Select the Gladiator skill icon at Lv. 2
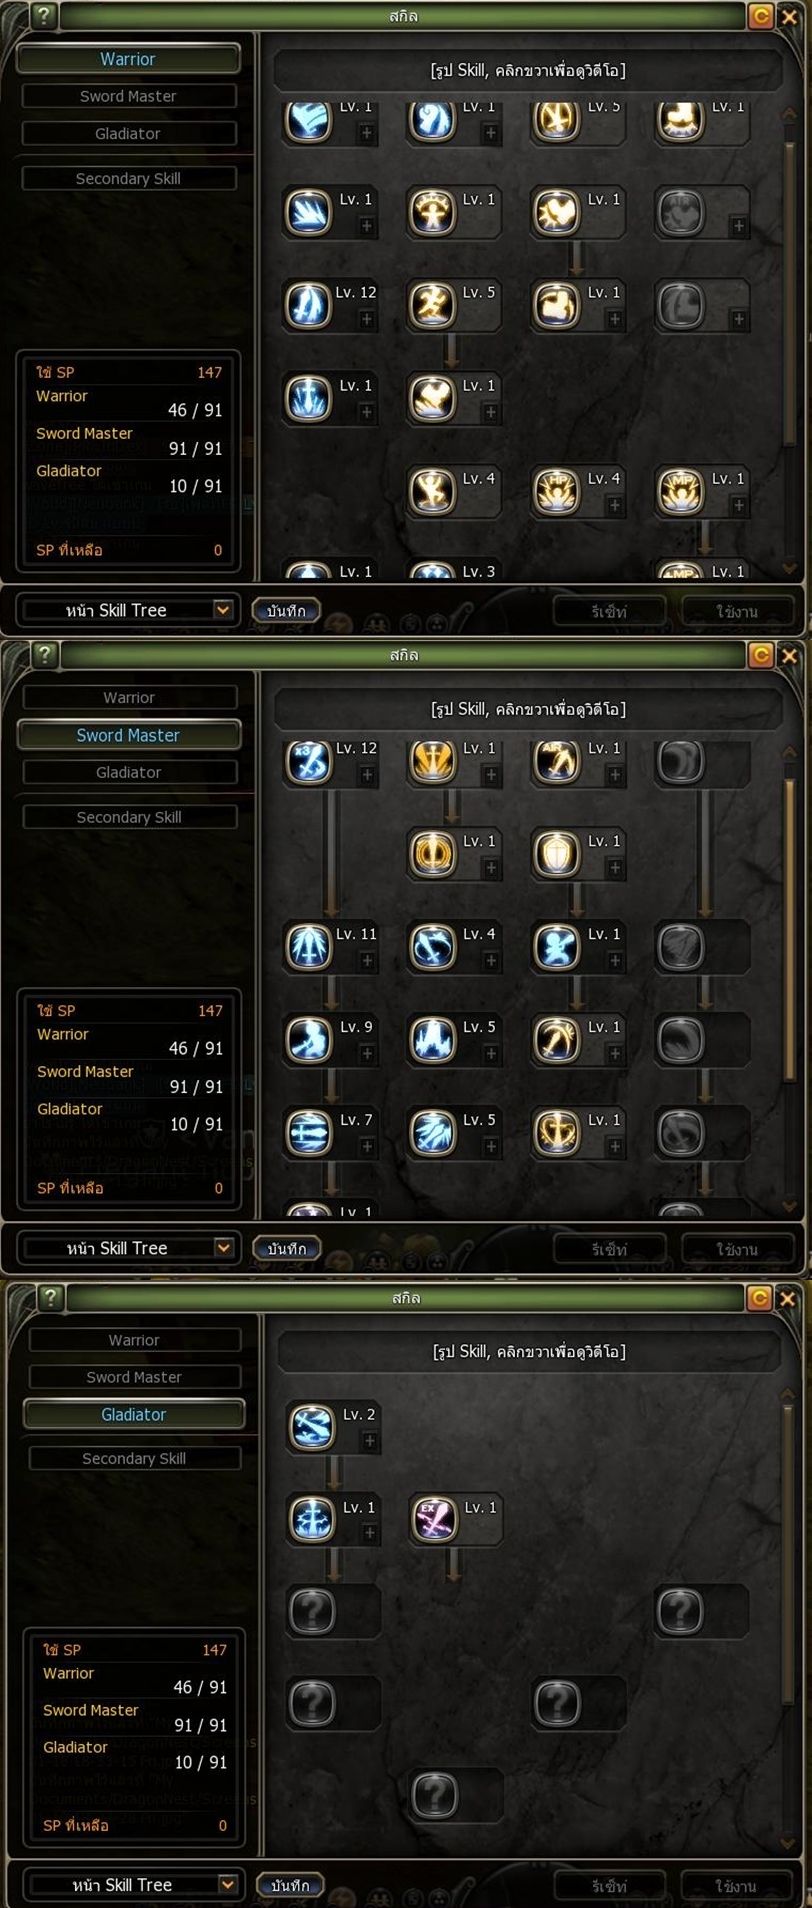This screenshot has width=812, height=1908. (311, 1427)
